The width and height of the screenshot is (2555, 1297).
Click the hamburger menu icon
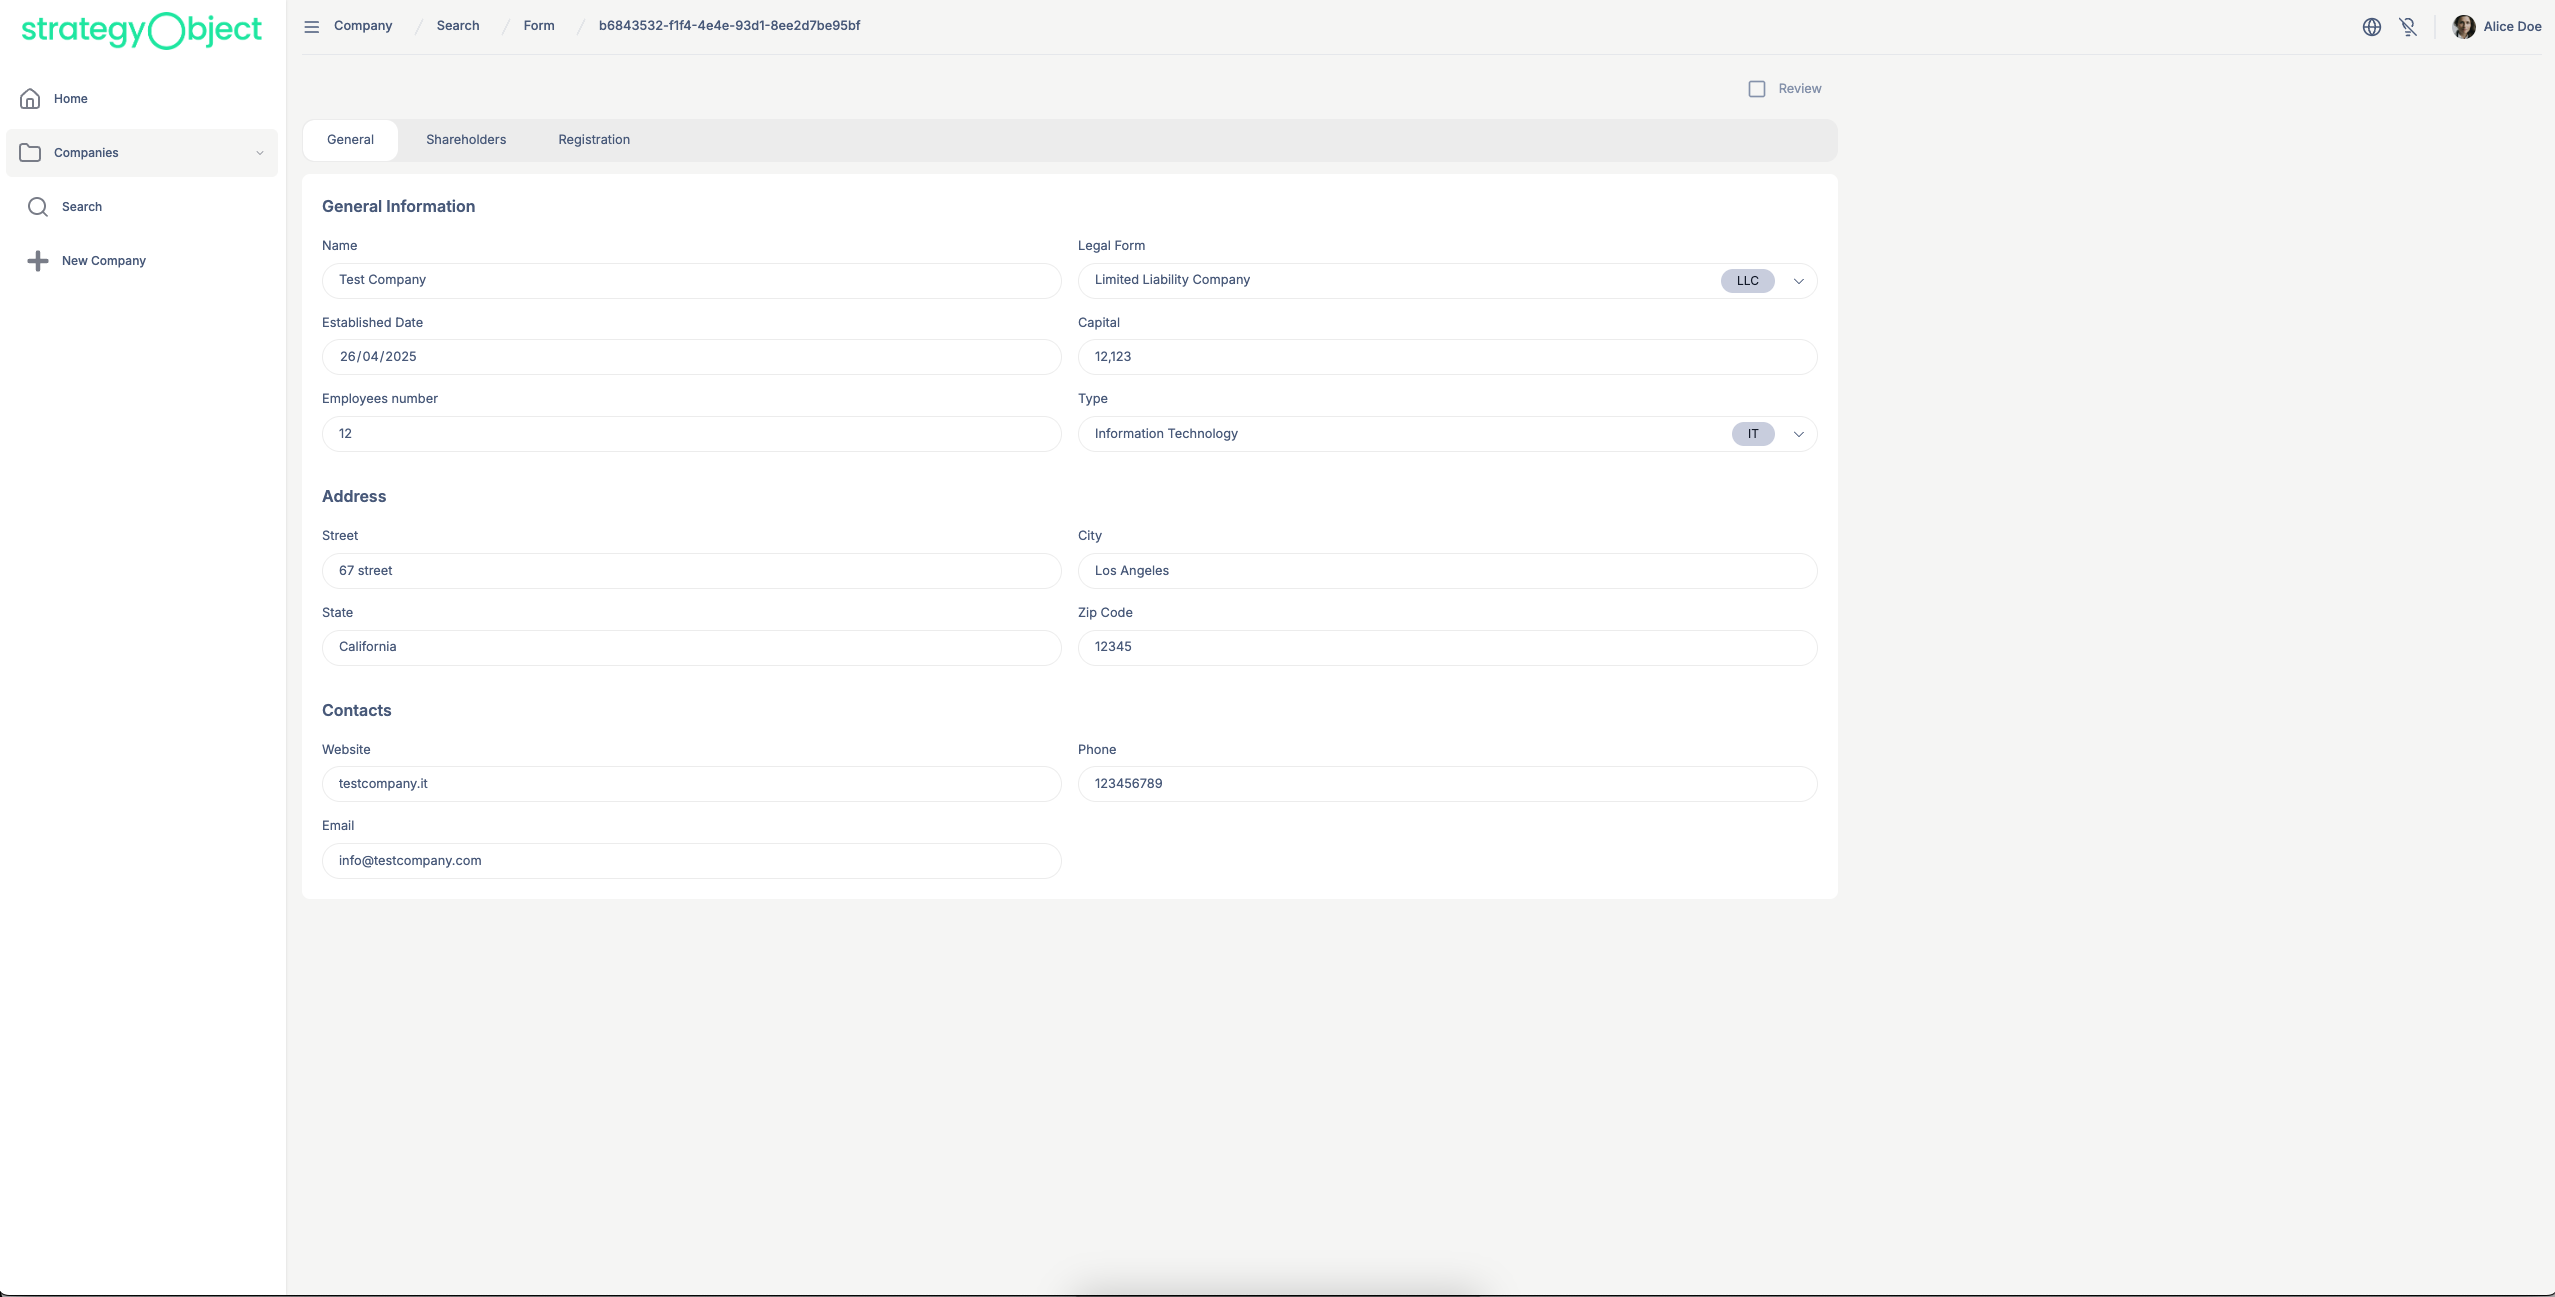312,27
